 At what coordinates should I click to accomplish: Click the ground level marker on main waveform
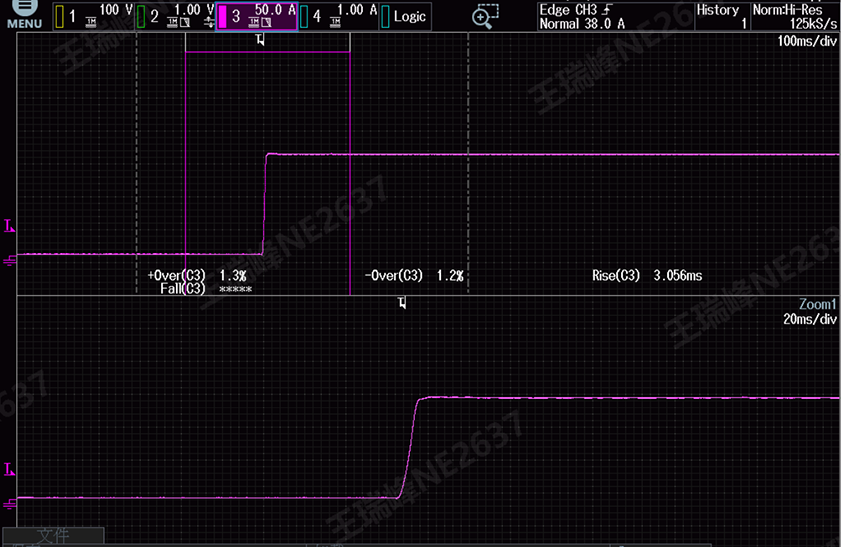click(x=10, y=262)
